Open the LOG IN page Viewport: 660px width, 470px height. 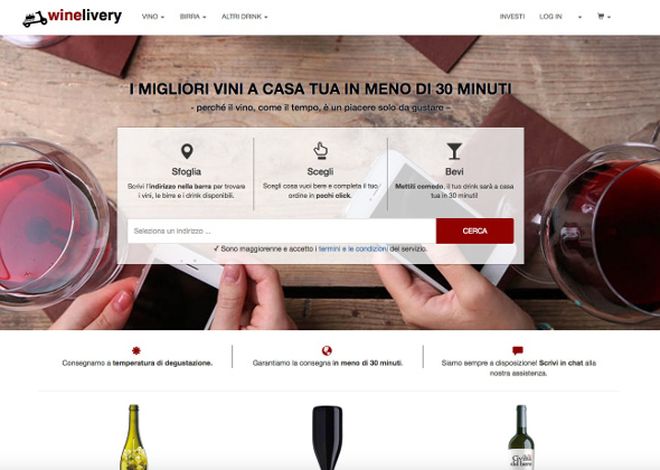tap(551, 16)
